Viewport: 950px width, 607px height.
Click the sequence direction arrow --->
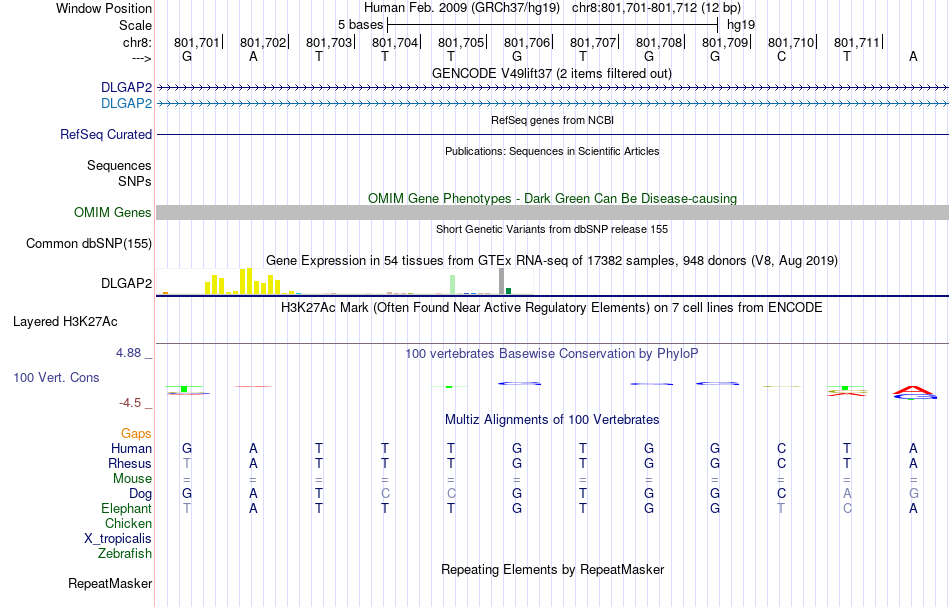pyautogui.click(x=141, y=58)
